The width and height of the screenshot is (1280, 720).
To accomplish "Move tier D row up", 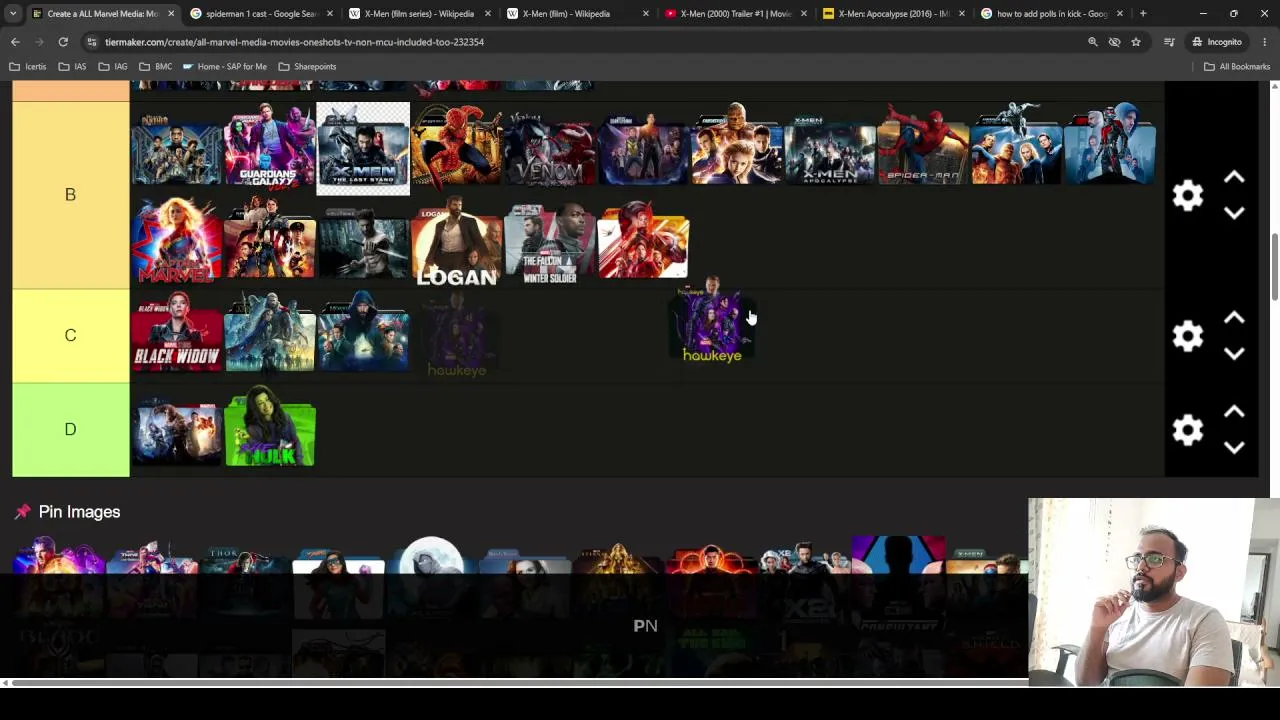I will pos(1234,412).
